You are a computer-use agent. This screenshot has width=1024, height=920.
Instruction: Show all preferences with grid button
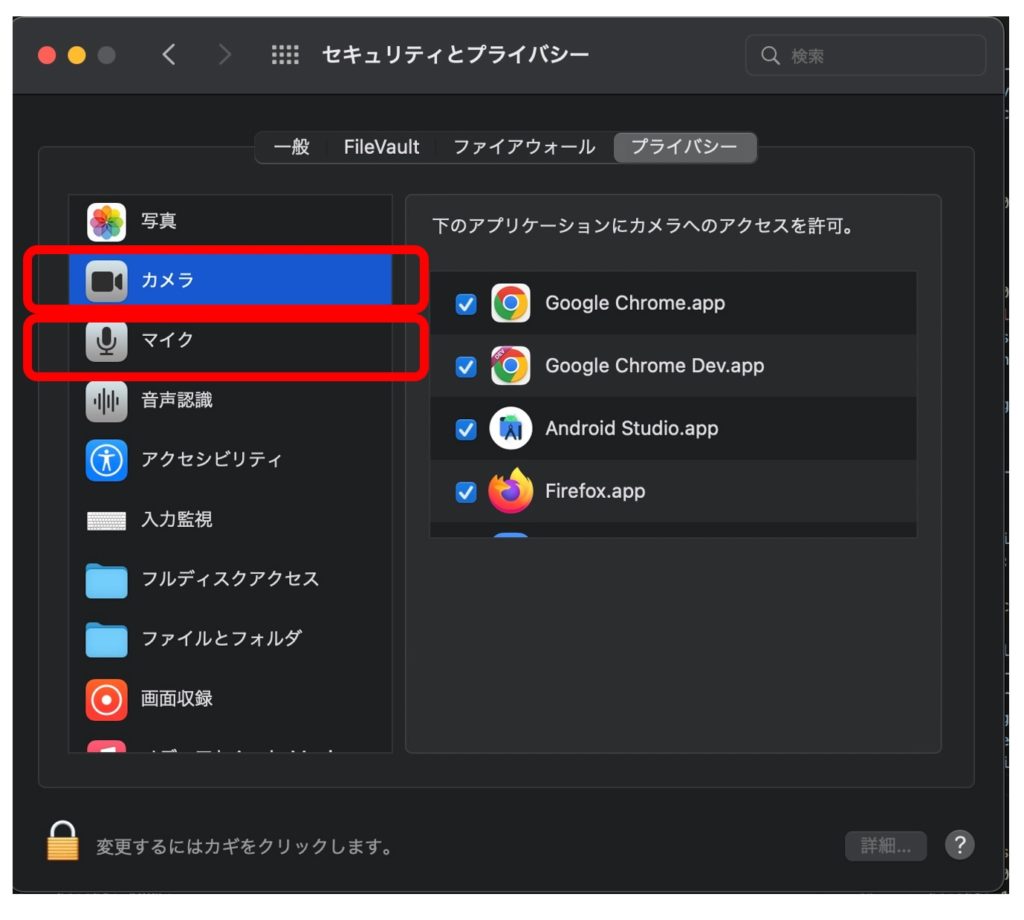pyautogui.click(x=285, y=56)
